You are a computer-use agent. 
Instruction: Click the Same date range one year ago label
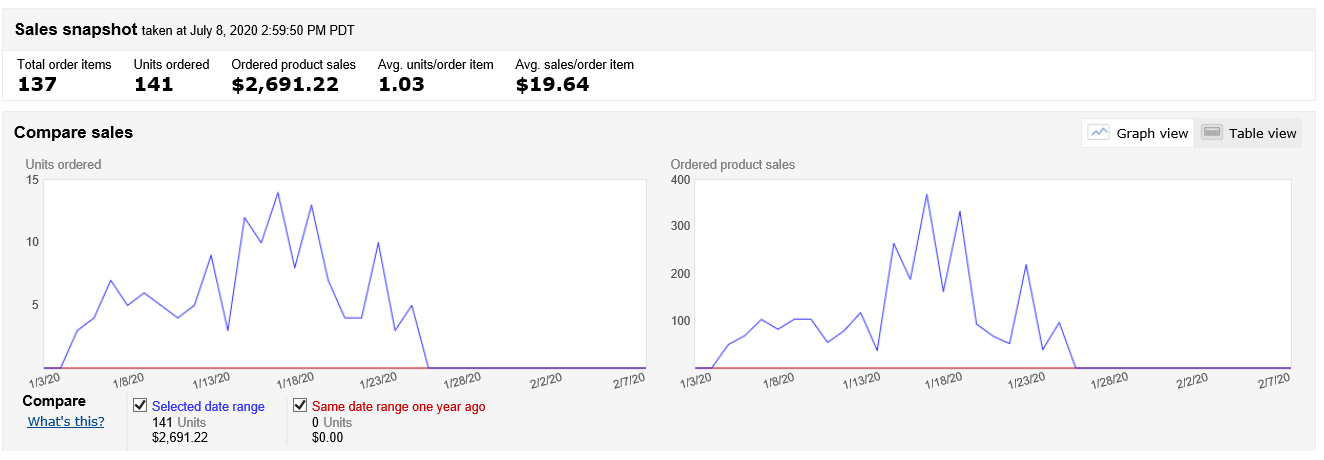[x=398, y=407]
